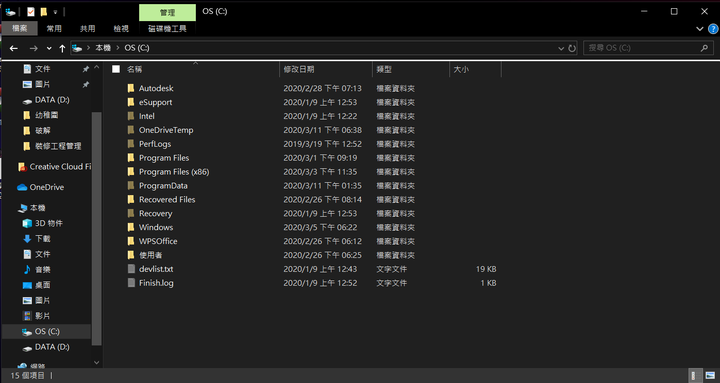The height and width of the screenshot is (383, 720).
Task: Open Creative Cloud Files in sidebar
Action: (54, 167)
